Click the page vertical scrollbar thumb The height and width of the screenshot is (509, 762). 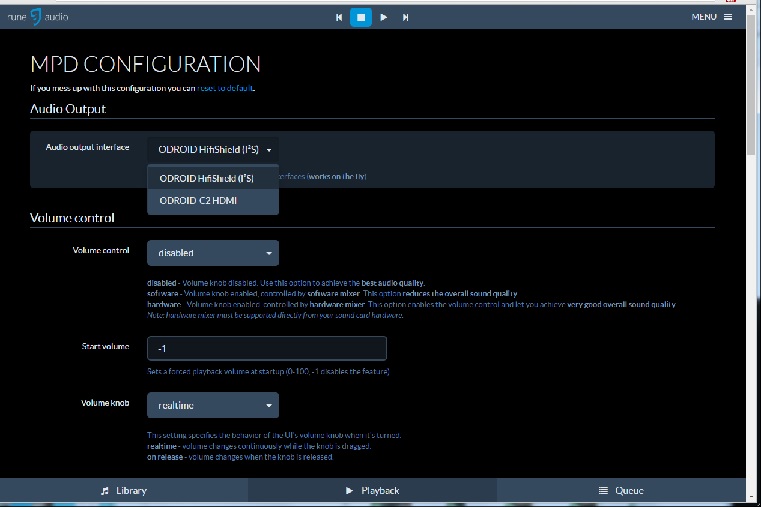[751, 83]
